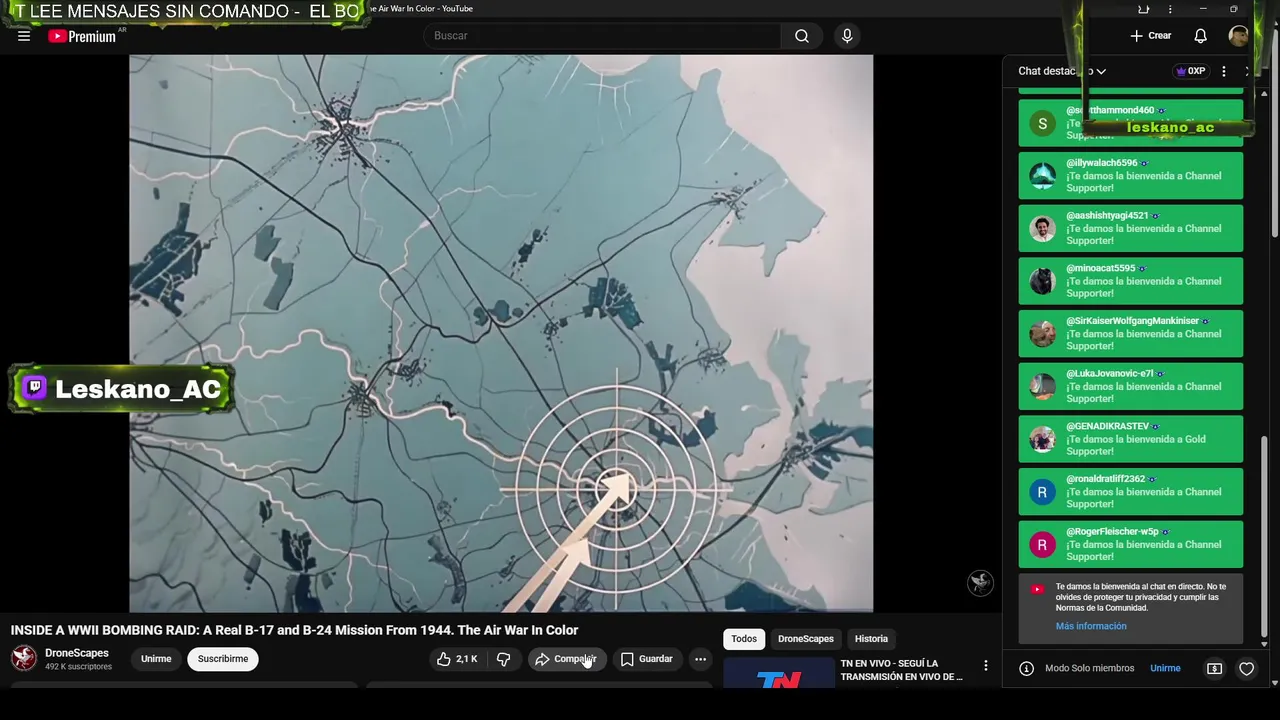
Task: Open @ronaldratliff2362 avatar in chat
Action: pyautogui.click(x=1042, y=492)
